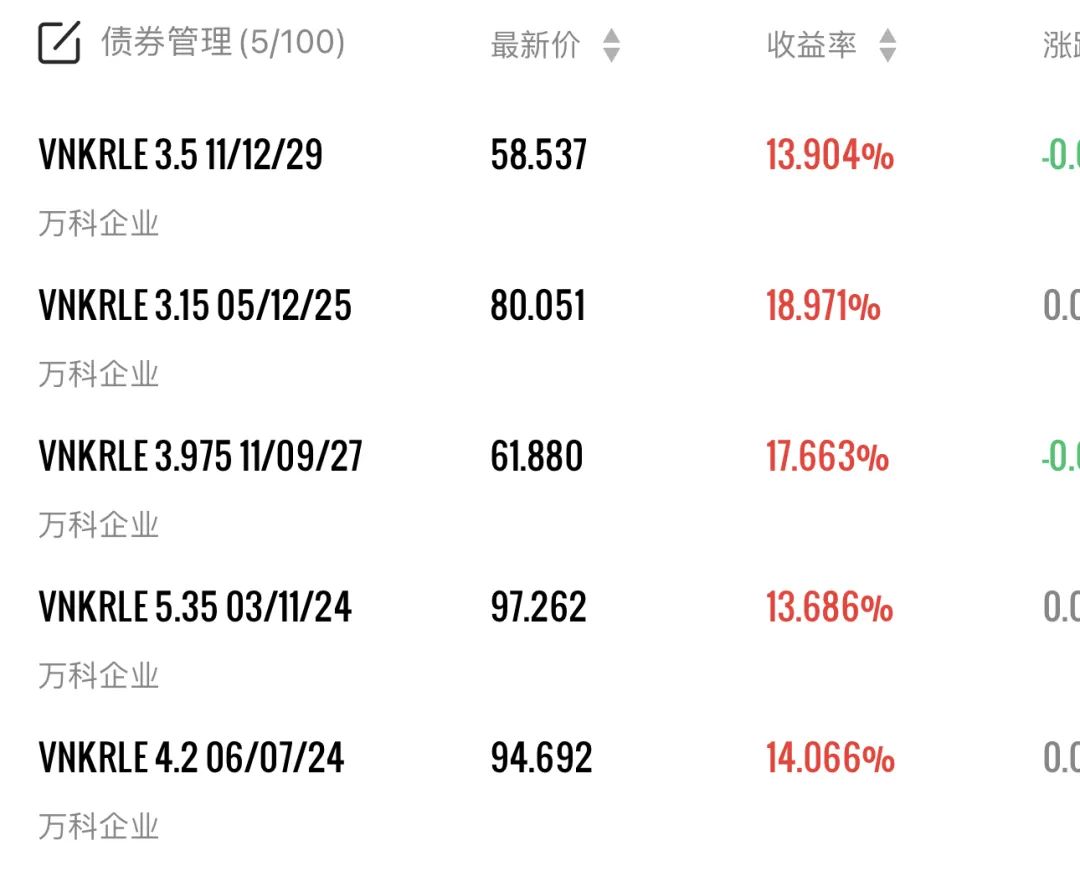The height and width of the screenshot is (882, 1080).
Task: Tap the latest price 97.262
Action: pyautogui.click(x=538, y=607)
